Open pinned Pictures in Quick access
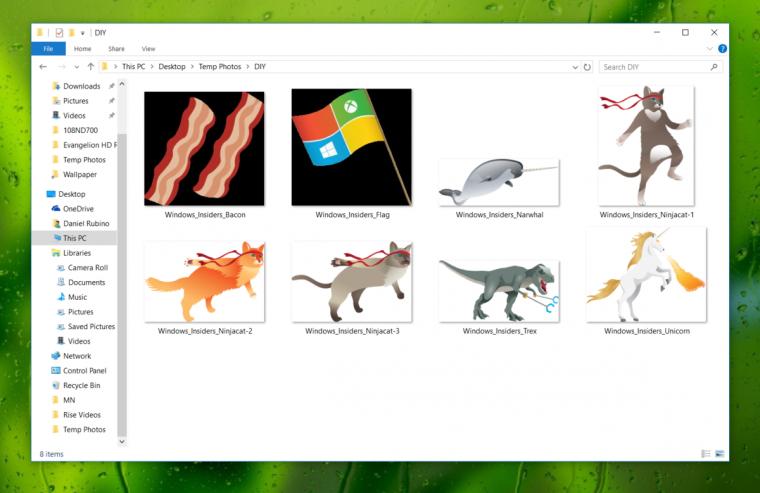This screenshot has height=493, width=760. click(76, 101)
